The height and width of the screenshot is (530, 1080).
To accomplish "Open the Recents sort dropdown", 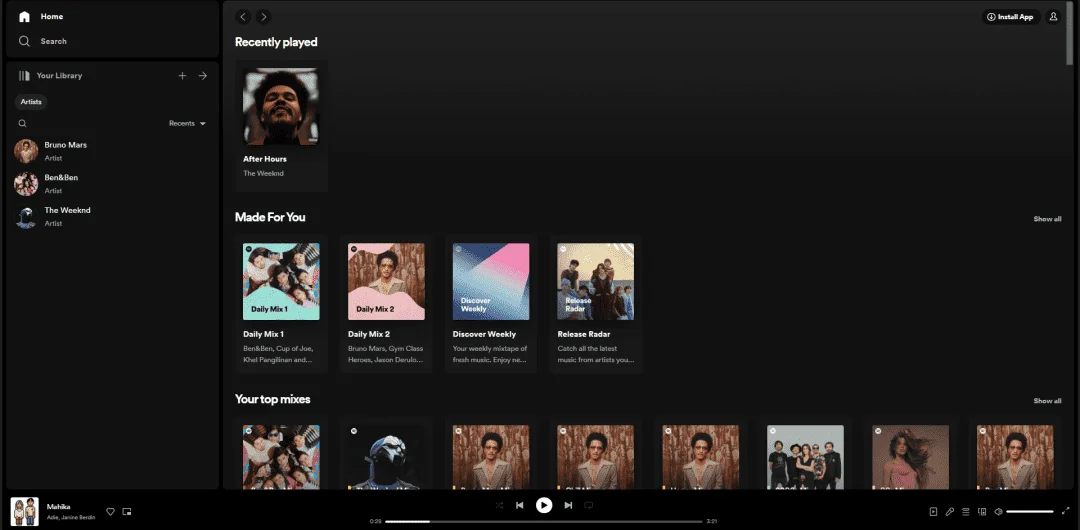I will click(x=187, y=123).
